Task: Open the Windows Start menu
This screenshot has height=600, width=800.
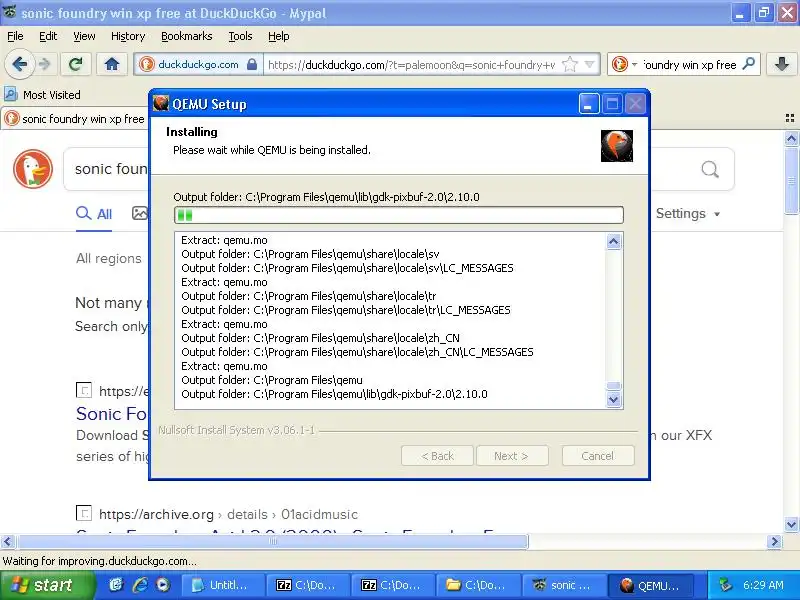Action: (x=47, y=585)
